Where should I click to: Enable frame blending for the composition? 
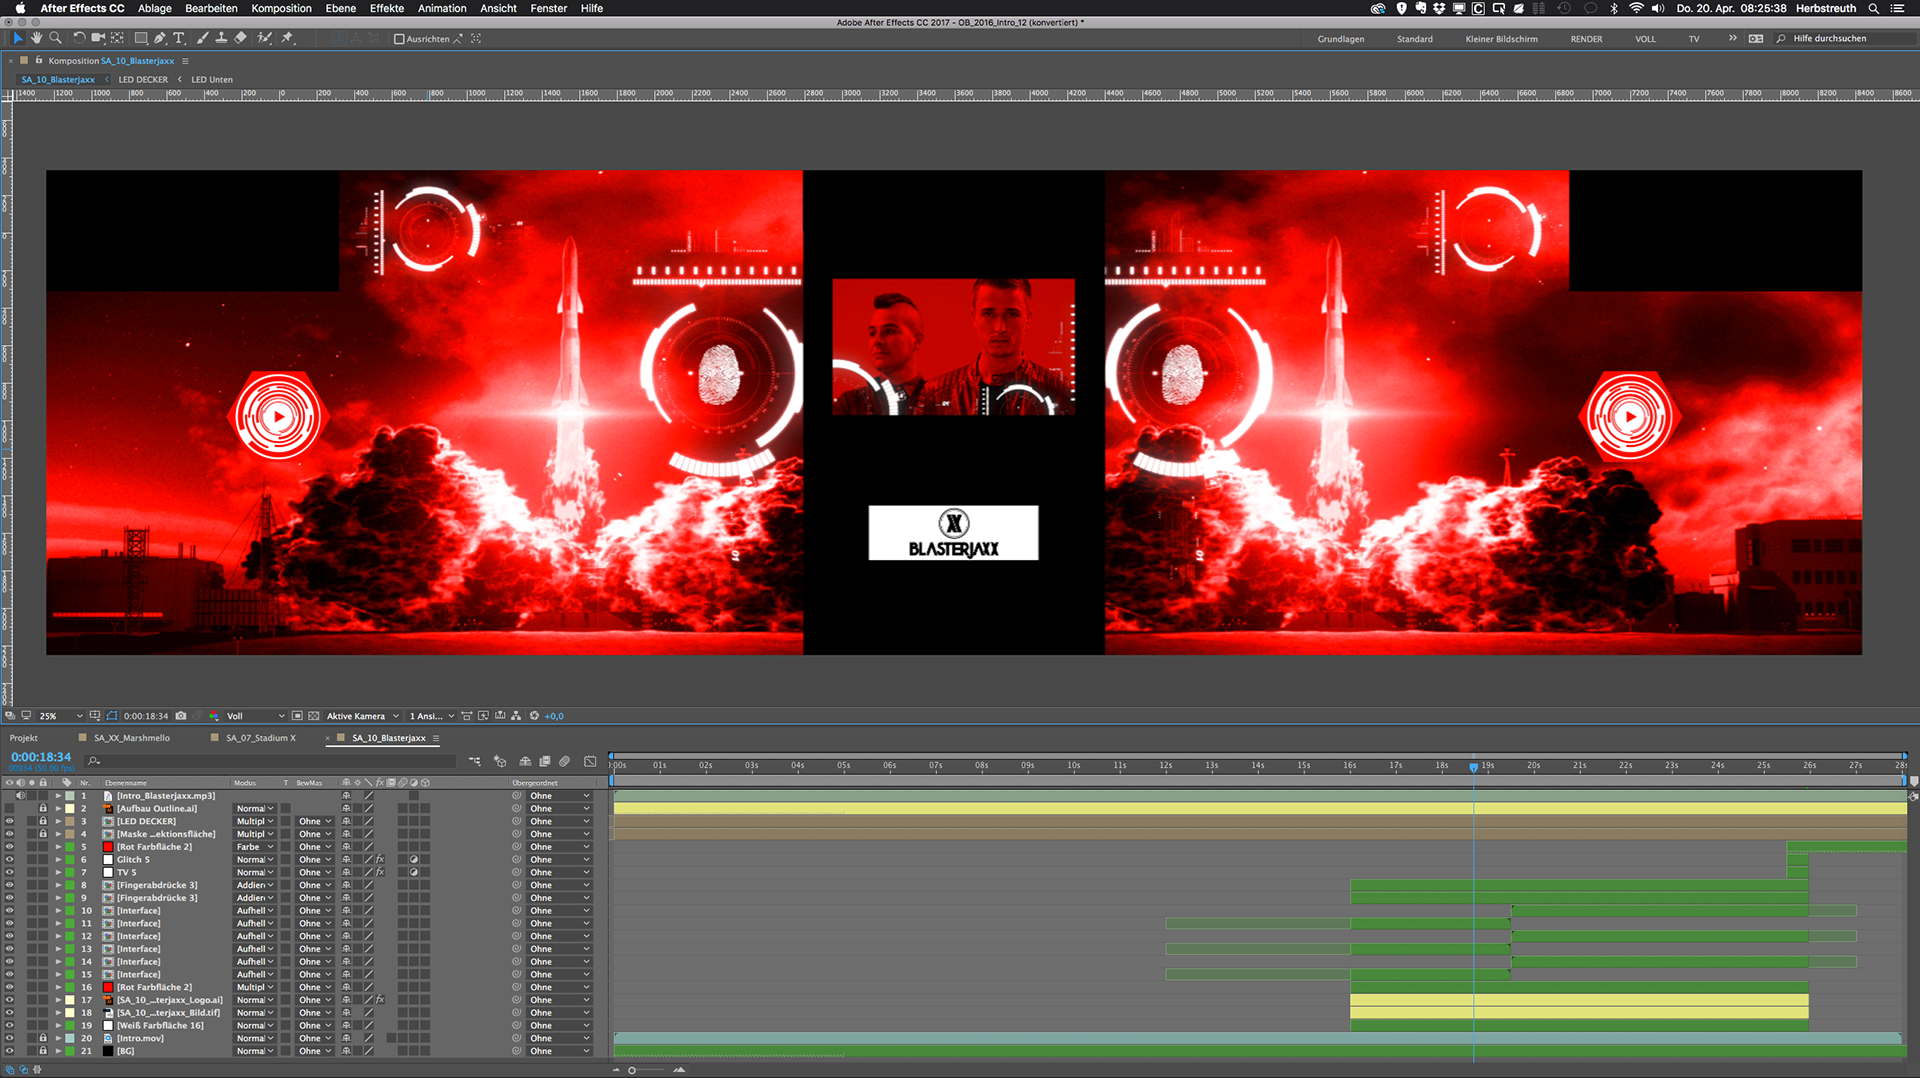tap(545, 762)
